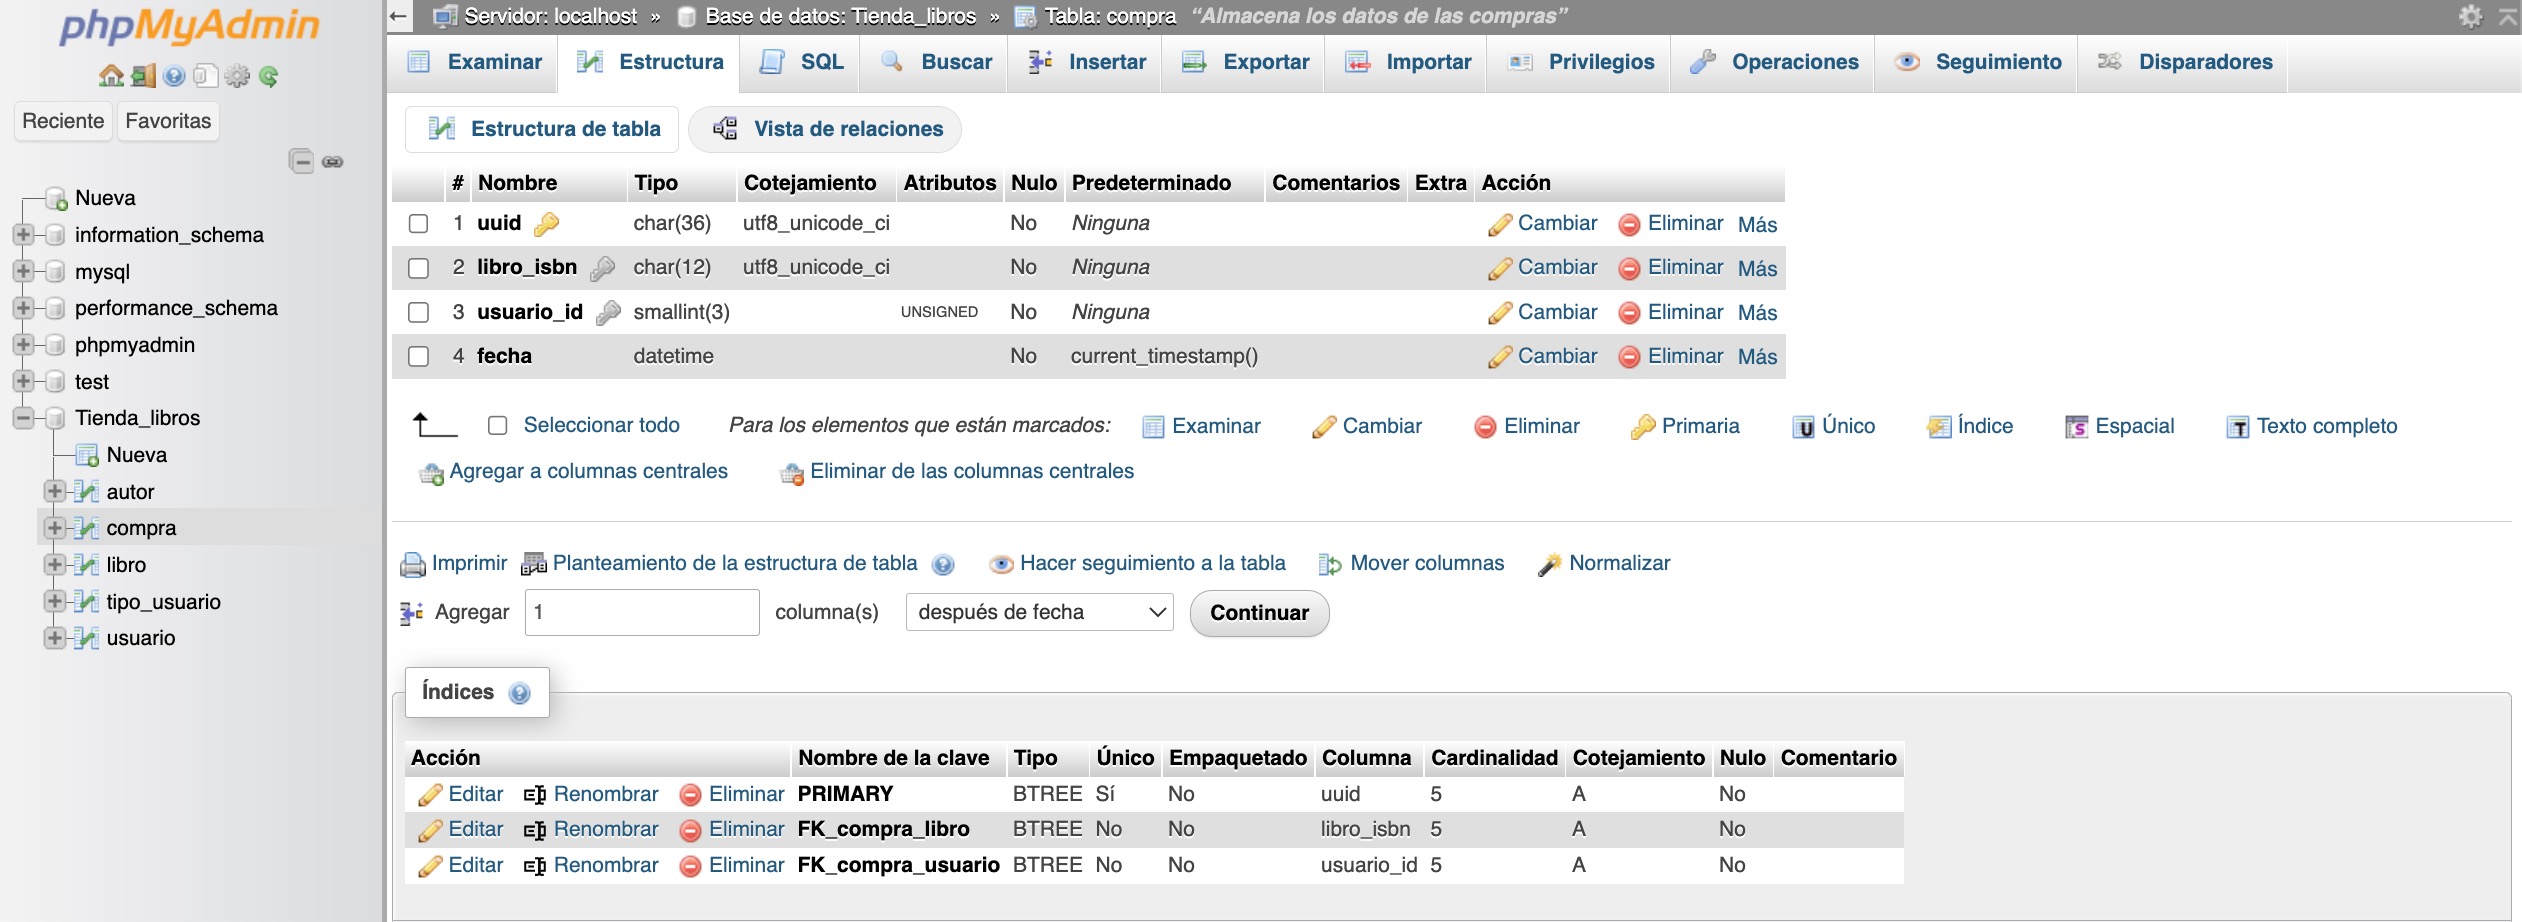
Task: Enable the Seleccionar todo checkbox
Action: point(497,425)
